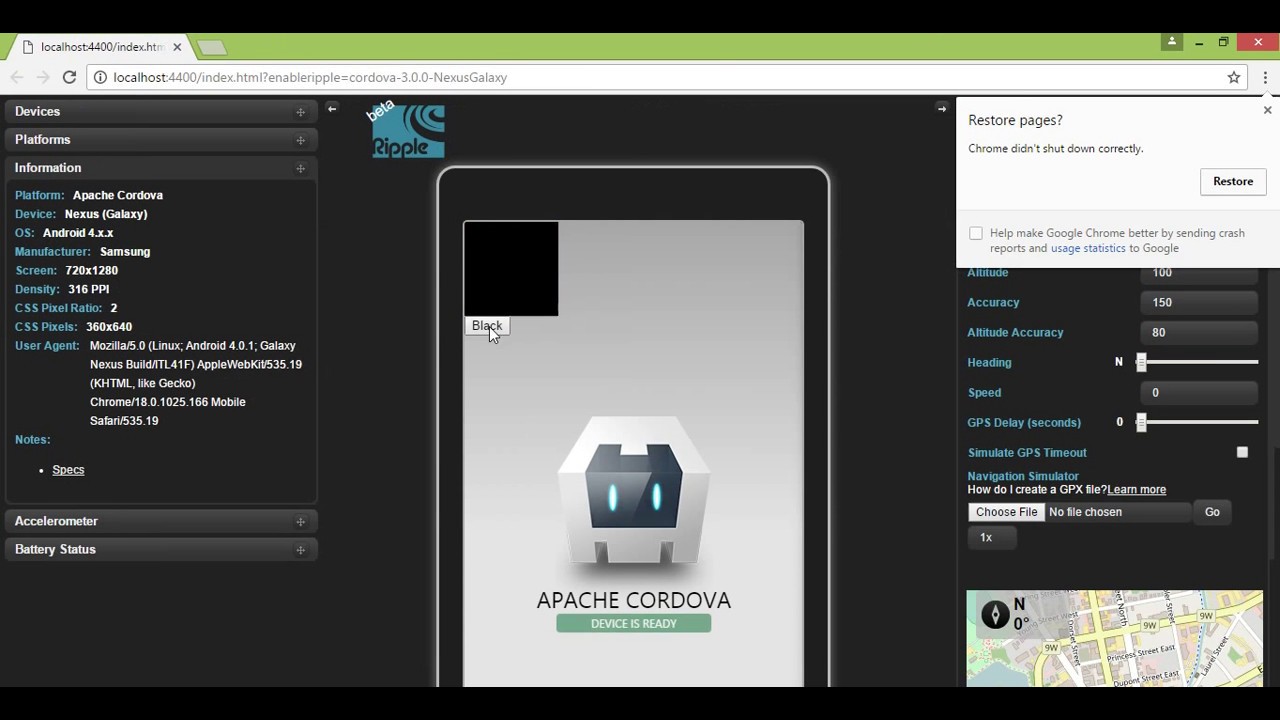The image size is (1280, 720).
Task: Click the 720x1280 screen value
Action: click(x=91, y=271)
